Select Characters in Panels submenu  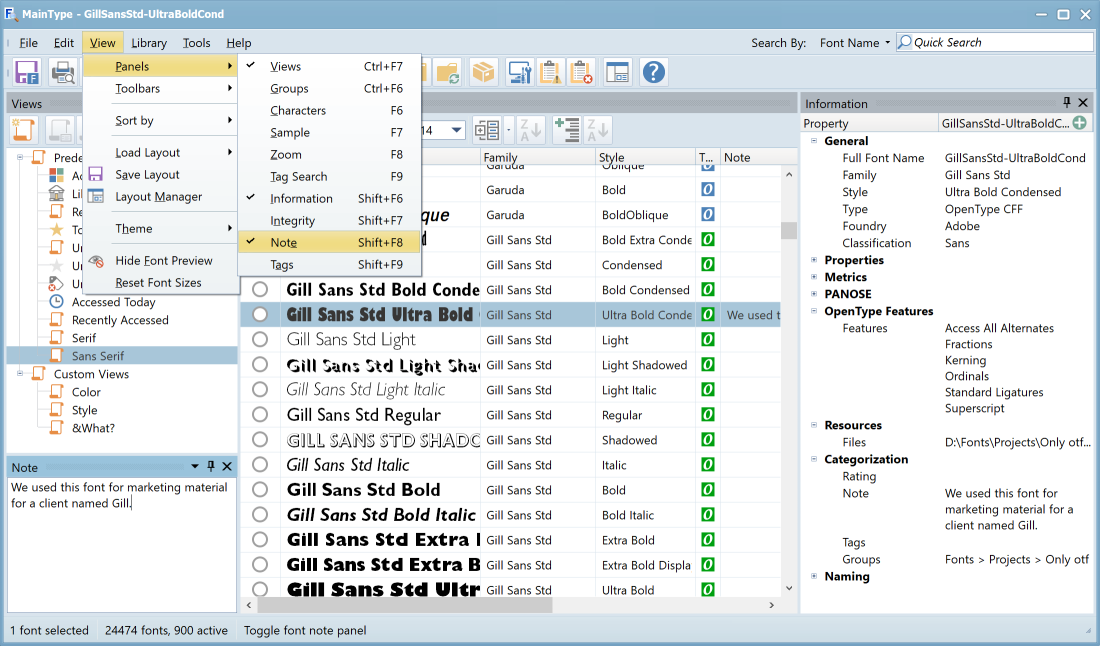click(329, 111)
